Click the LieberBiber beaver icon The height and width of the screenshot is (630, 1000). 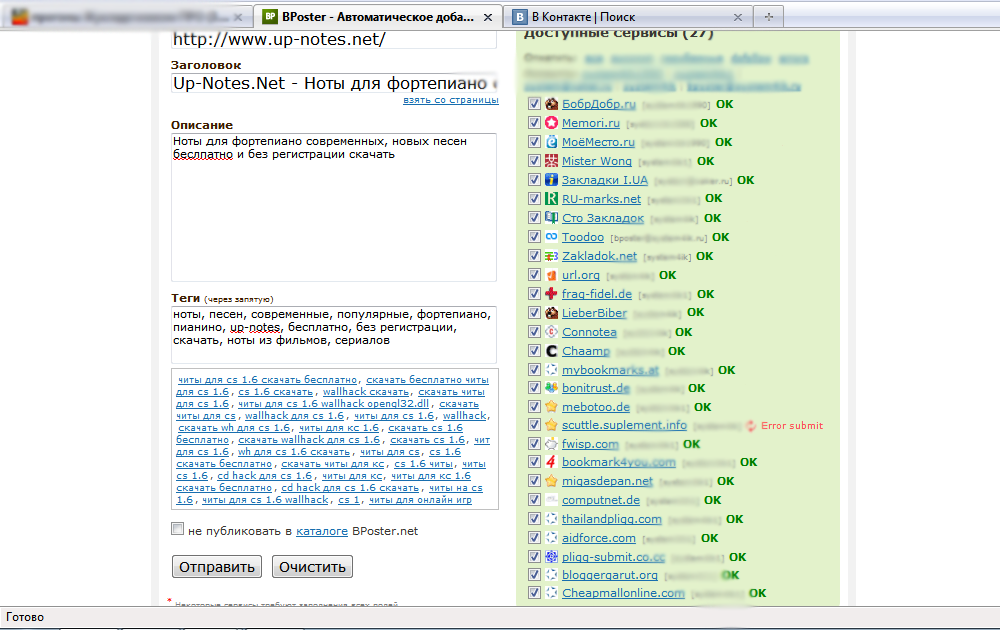click(x=552, y=312)
